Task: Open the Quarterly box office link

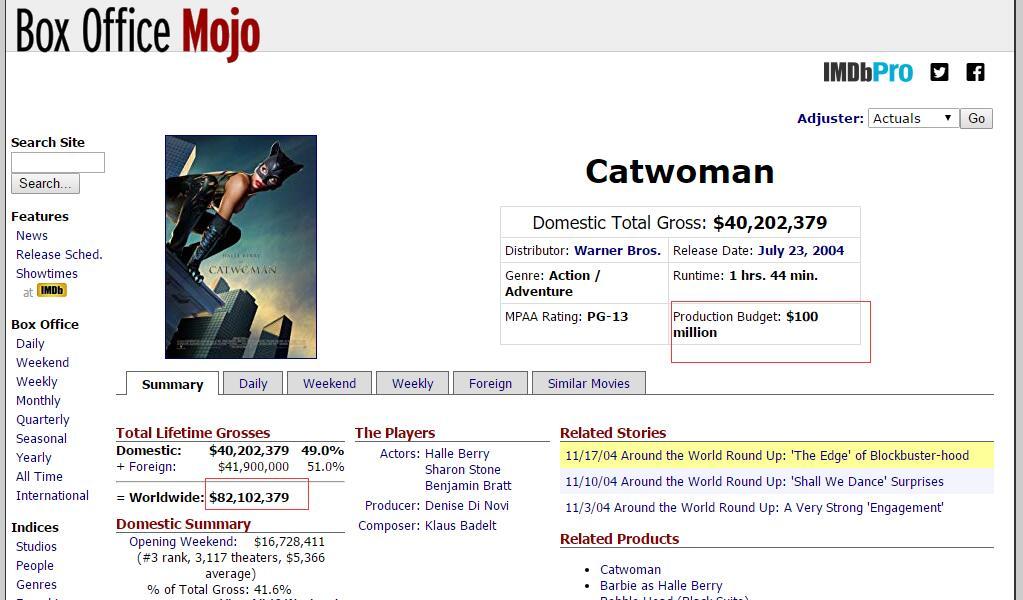Action: pos(42,419)
